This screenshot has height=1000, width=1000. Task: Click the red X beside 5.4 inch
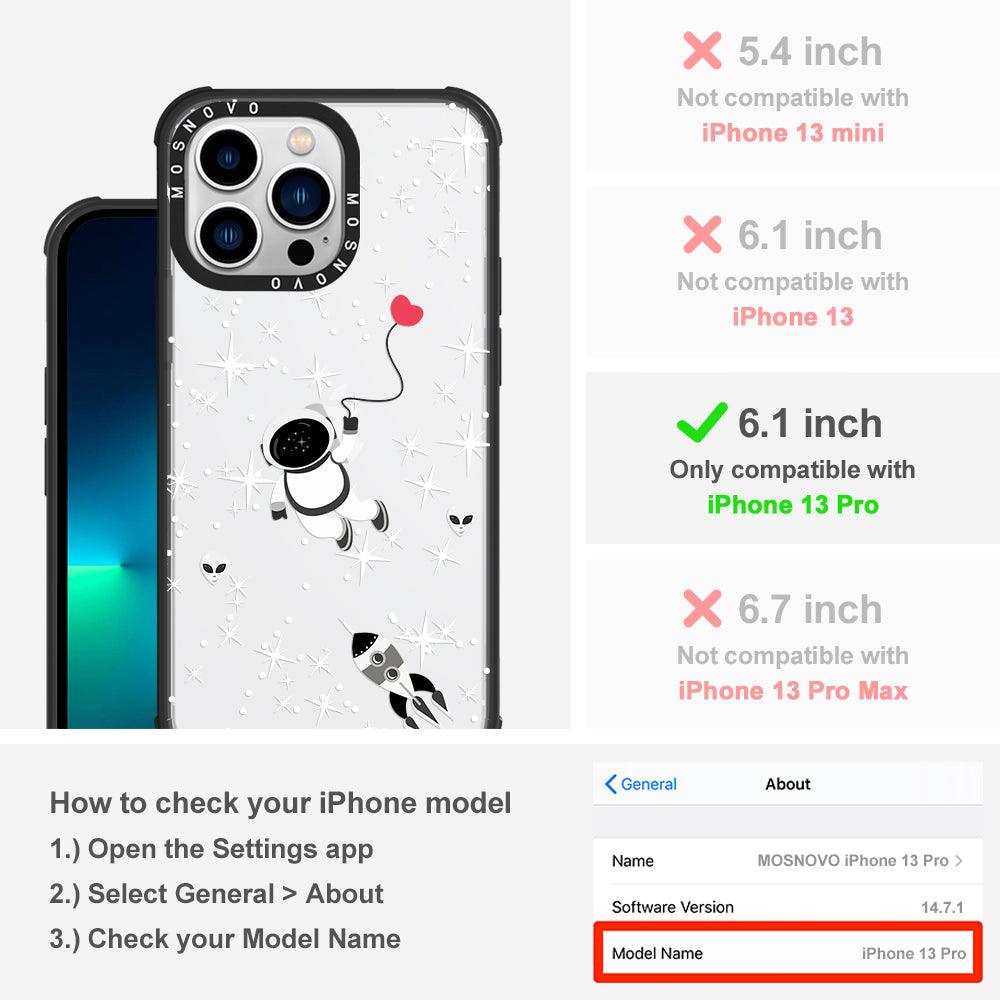[702, 50]
